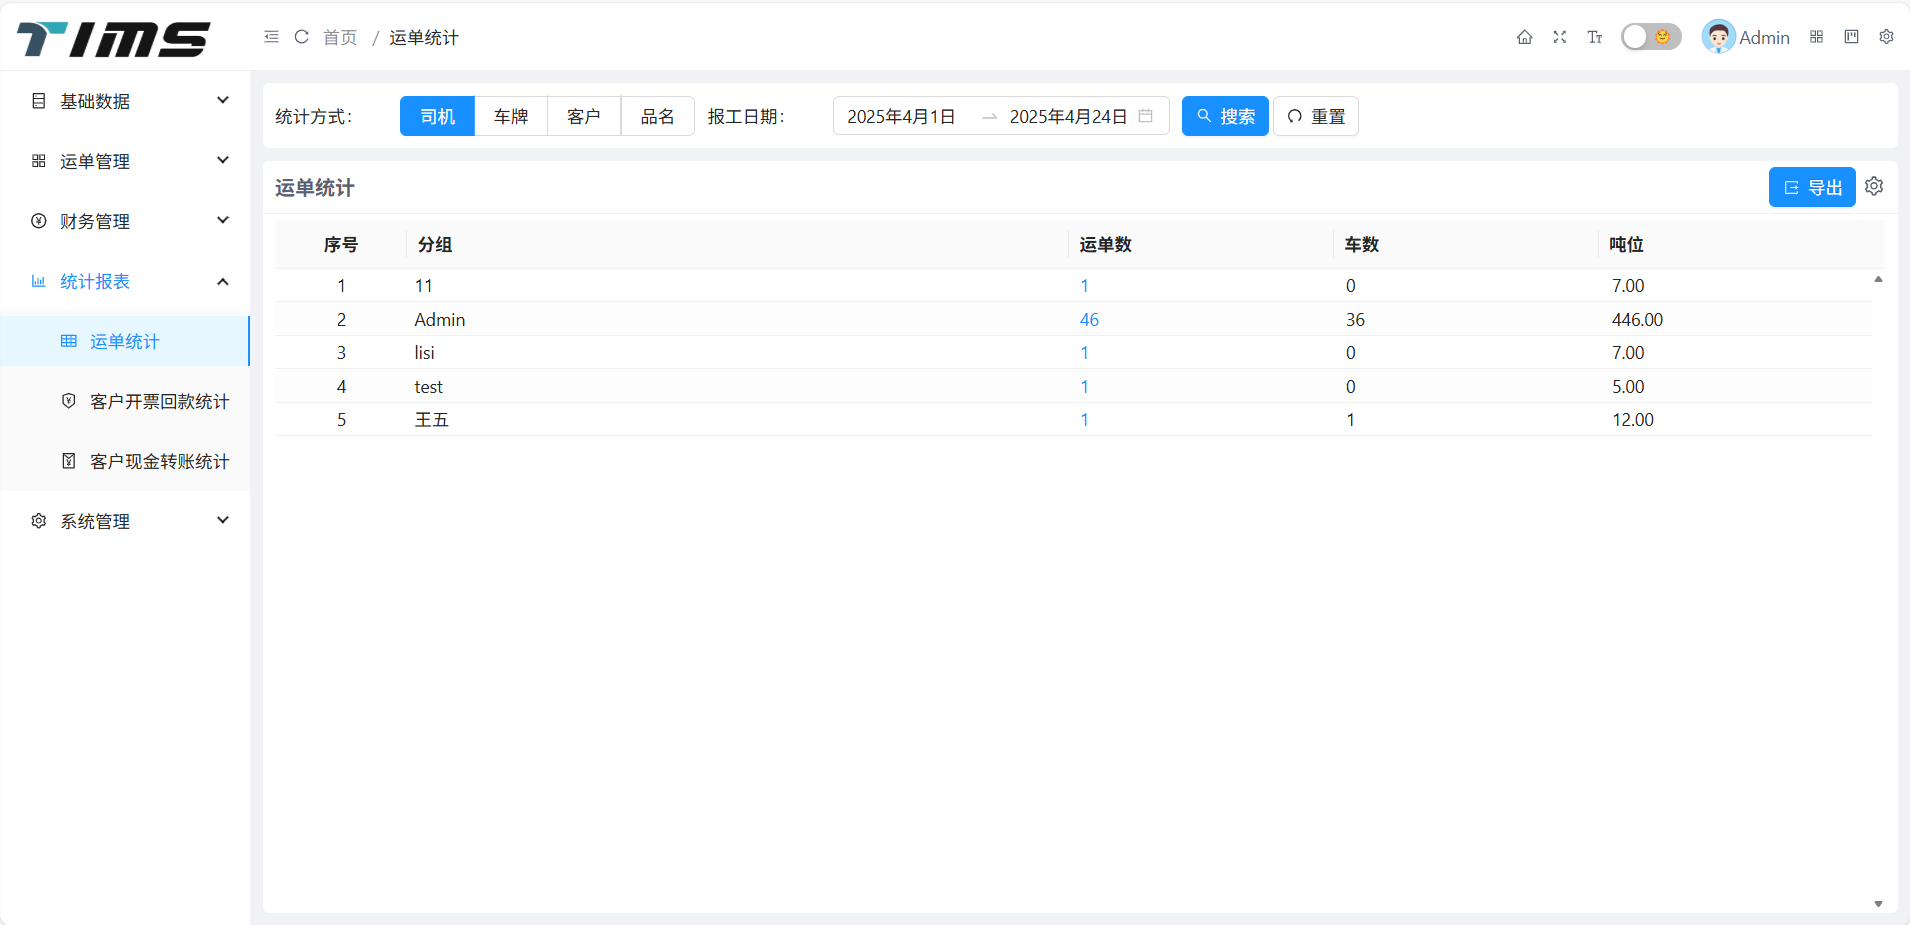Image resolution: width=1910 pixels, height=925 pixels.
Task: Open table column settings gear
Action: [1874, 187]
